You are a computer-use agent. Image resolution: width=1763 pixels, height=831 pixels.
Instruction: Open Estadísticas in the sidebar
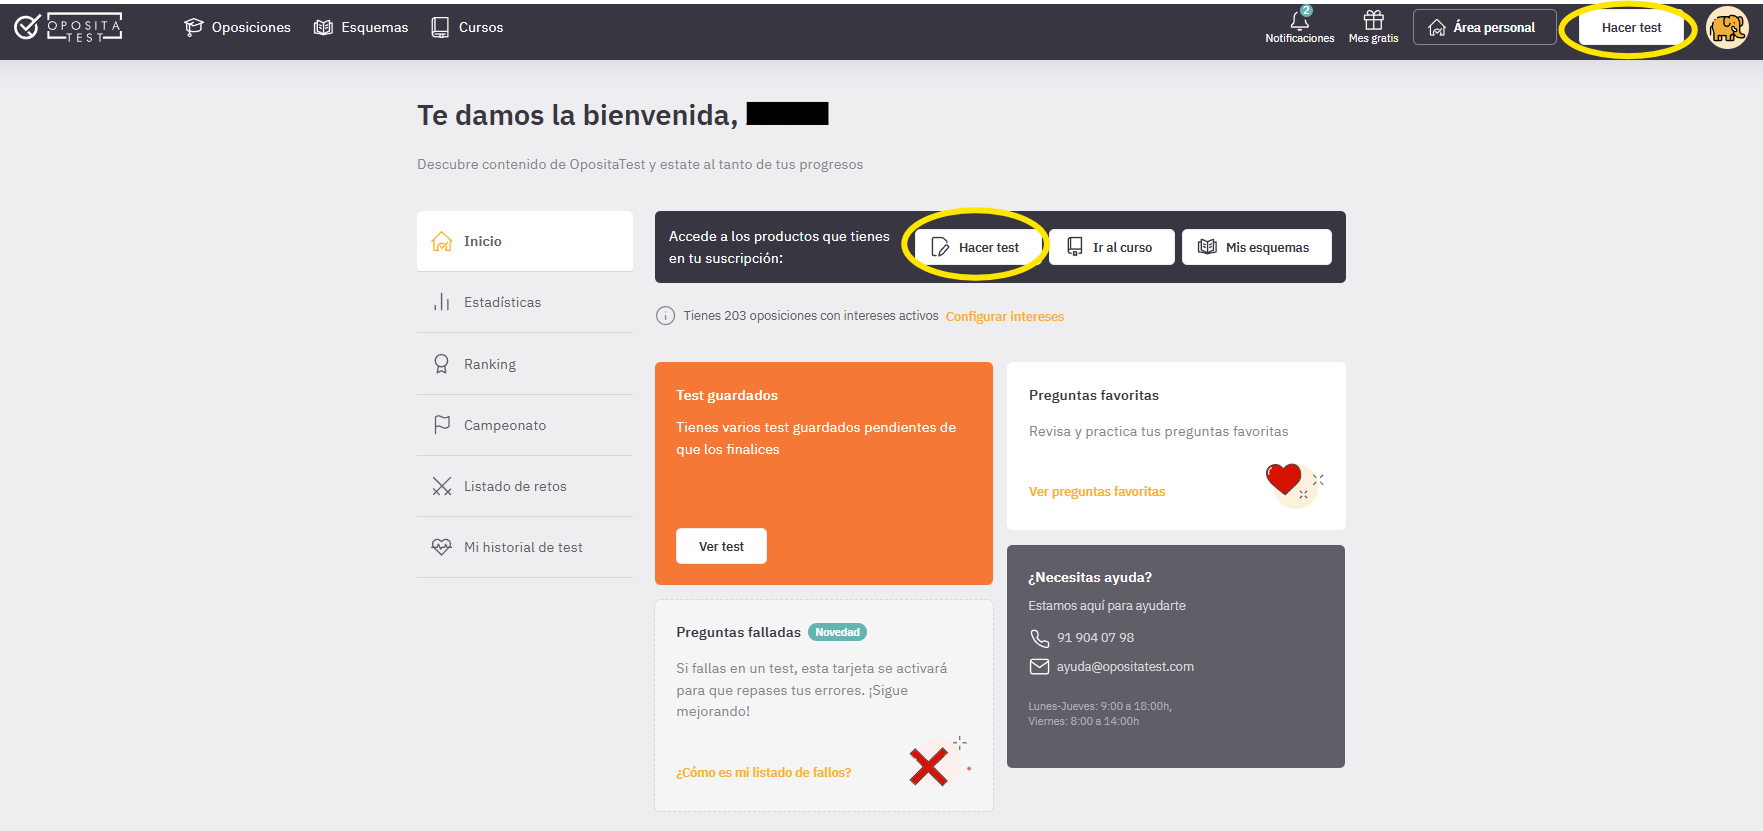(x=525, y=302)
